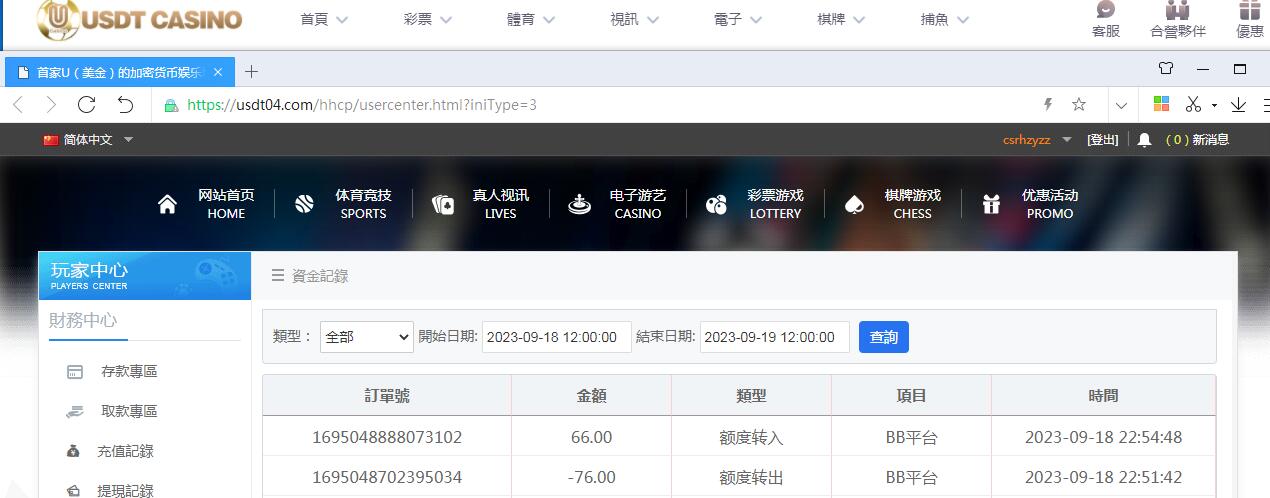Open the 彩票 top menu
The image size is (1270, 498).
(428, 19)
